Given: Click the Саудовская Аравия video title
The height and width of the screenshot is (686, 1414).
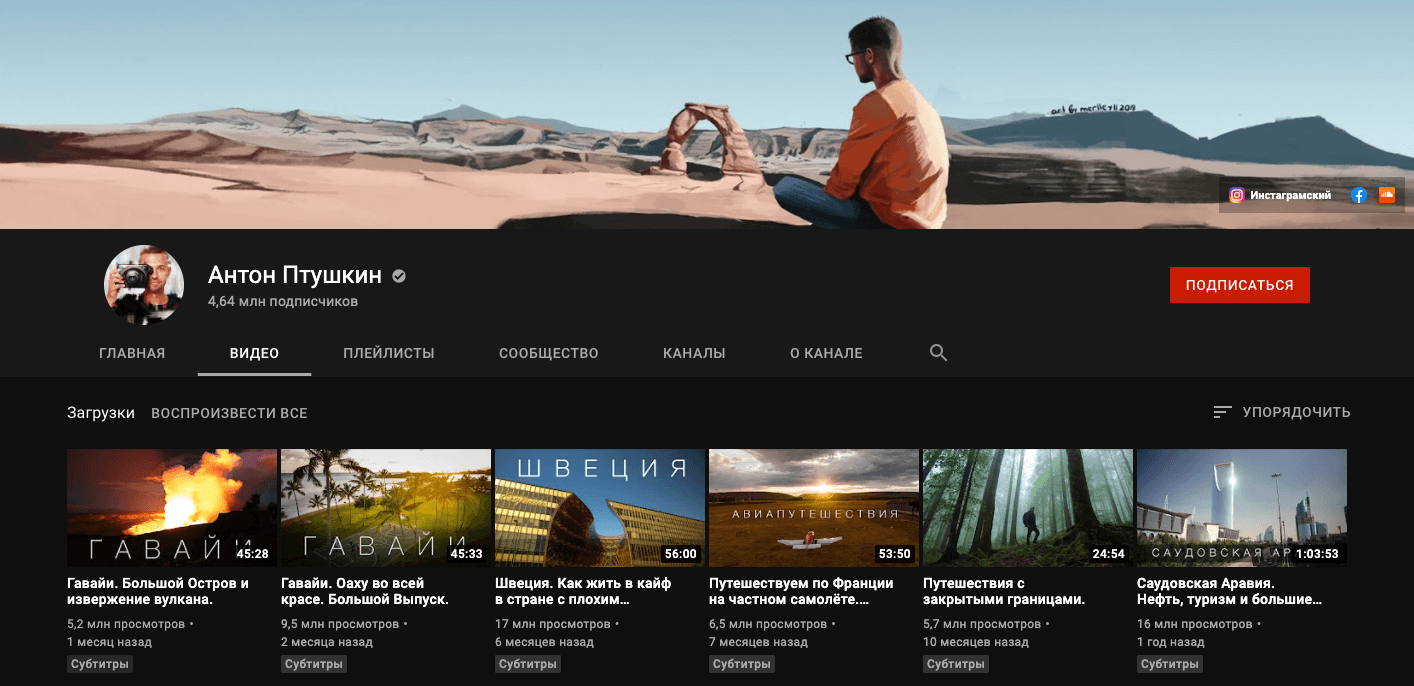Looking at the screenshot, I should [x=1229, y=591].
